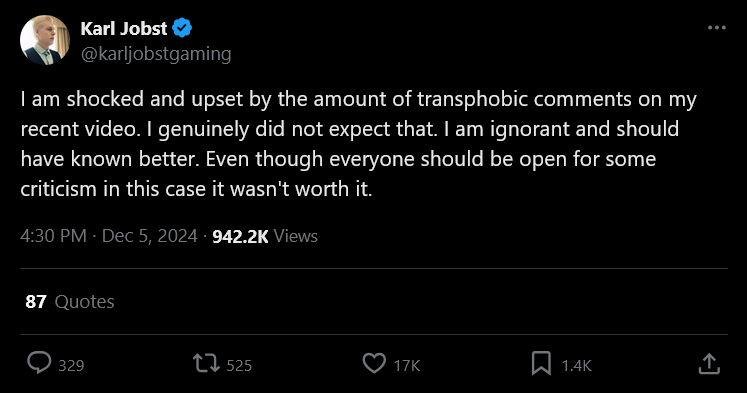This screenshot has height=393, width=747.
Task: Click the Karl Jobst display name
Action: [124, 29]
